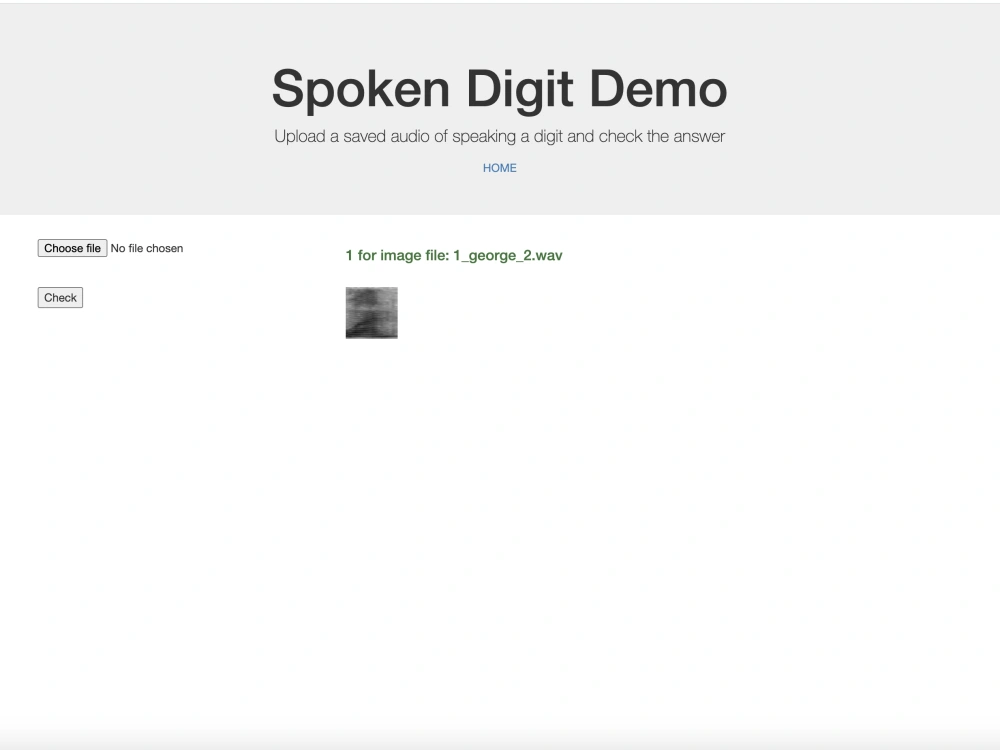
Task: Open the HOME link
Action: coord(499,168)
